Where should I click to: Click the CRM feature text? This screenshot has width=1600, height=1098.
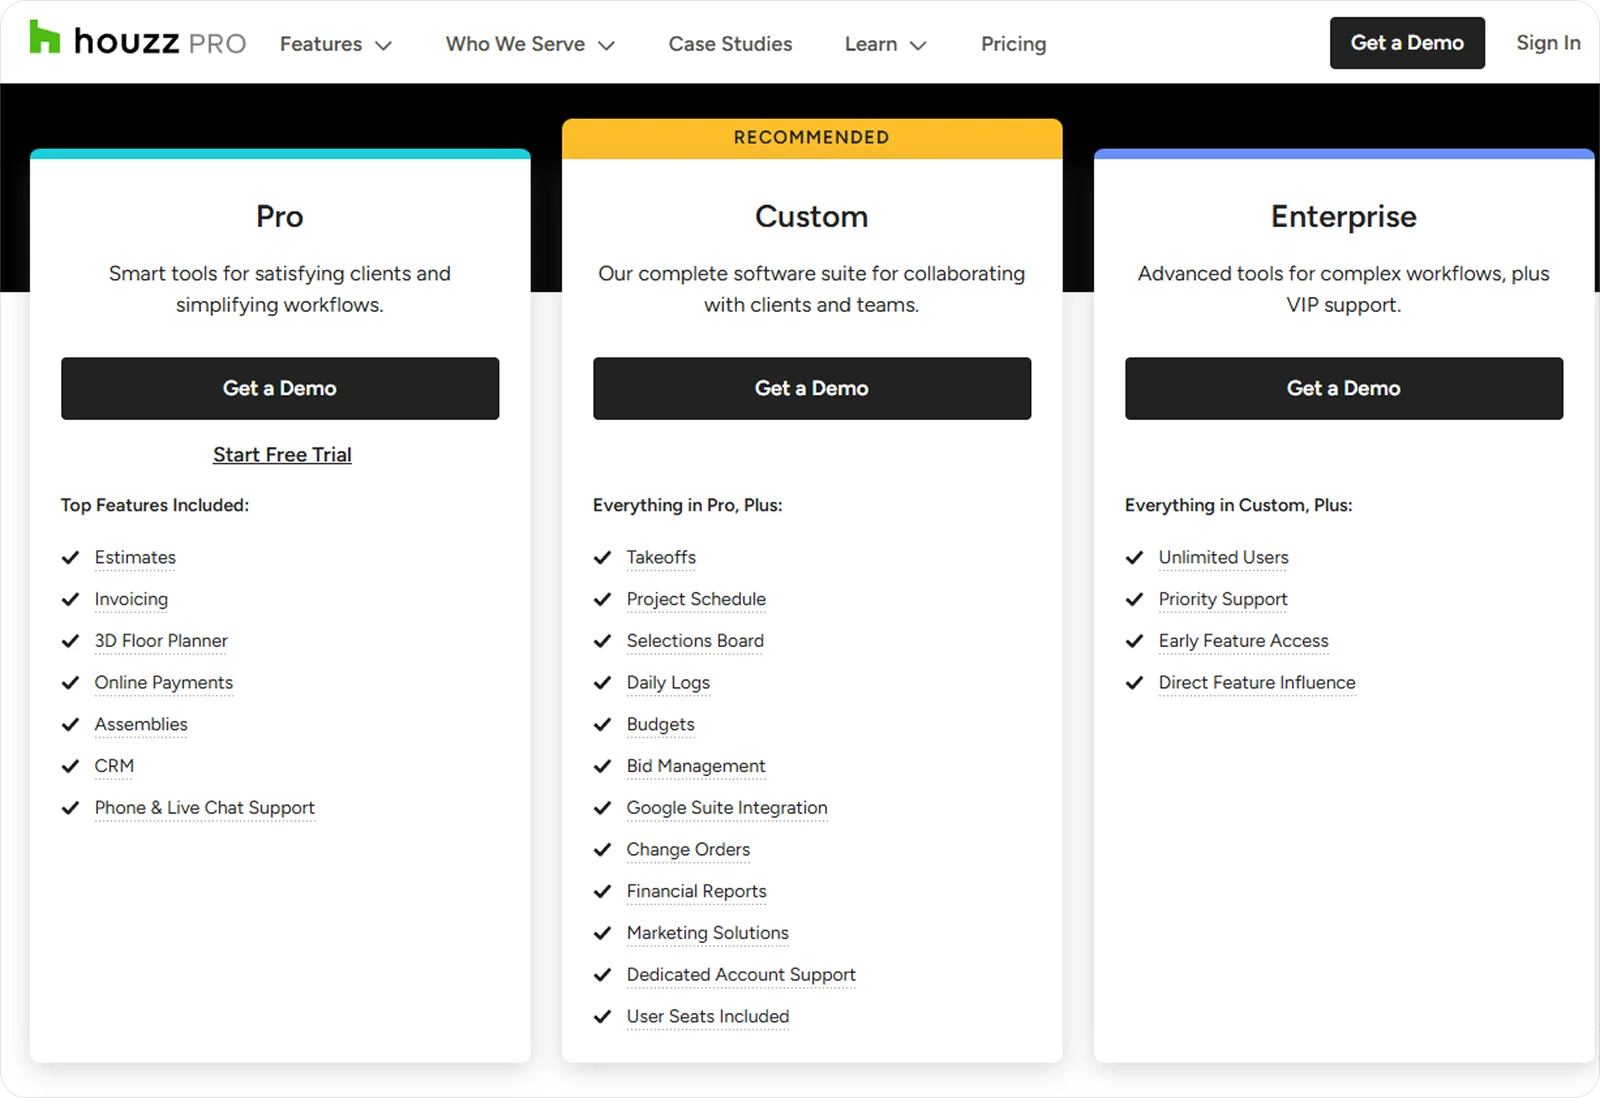(x=114, y=766)
